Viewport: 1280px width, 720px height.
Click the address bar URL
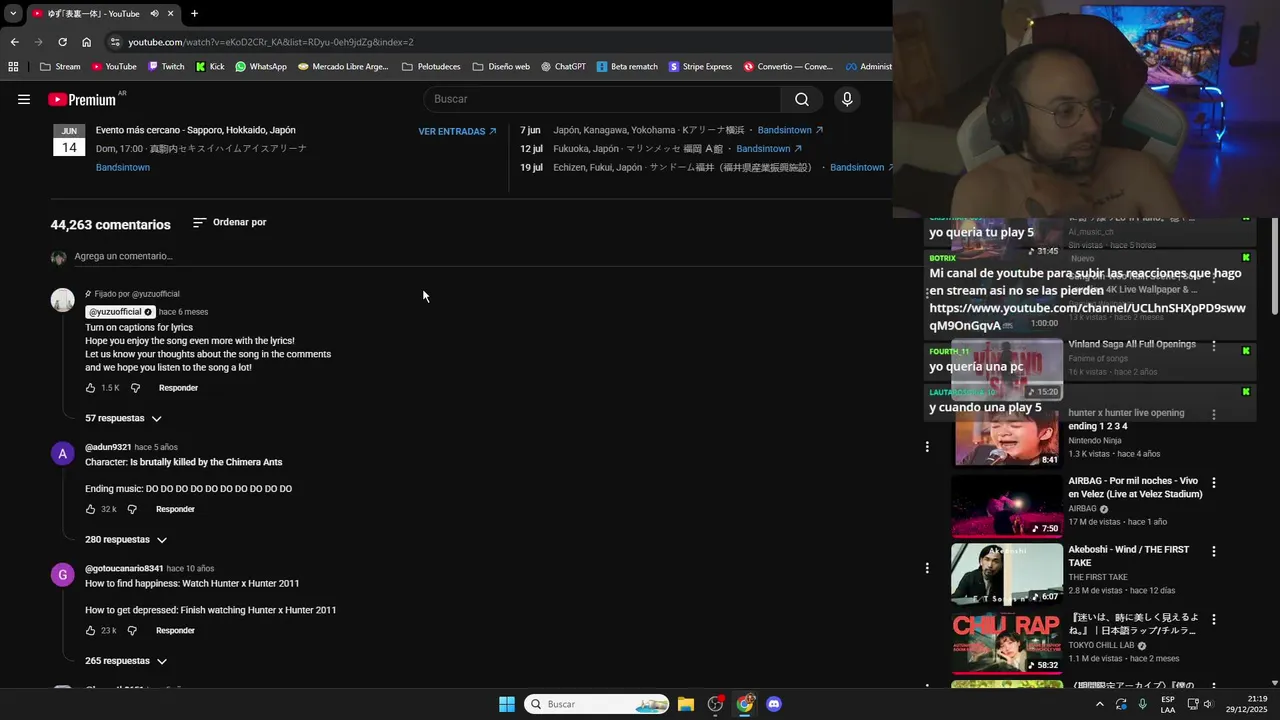tap(271, 42)
